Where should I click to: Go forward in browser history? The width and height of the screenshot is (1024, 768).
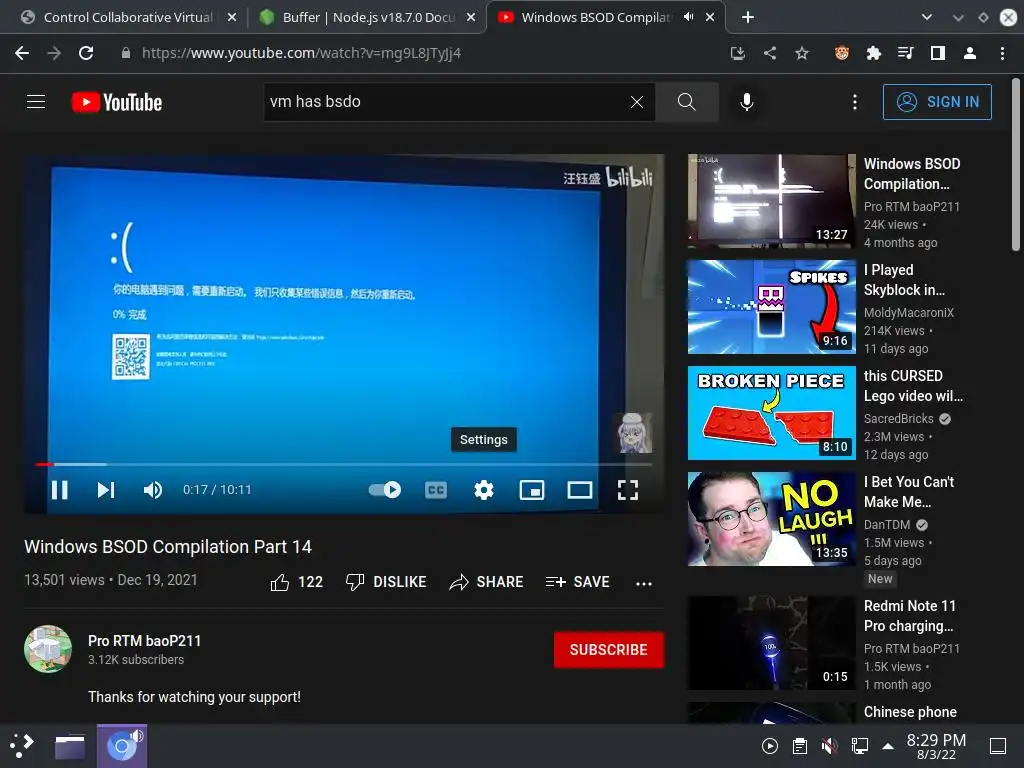click(54, 53)
